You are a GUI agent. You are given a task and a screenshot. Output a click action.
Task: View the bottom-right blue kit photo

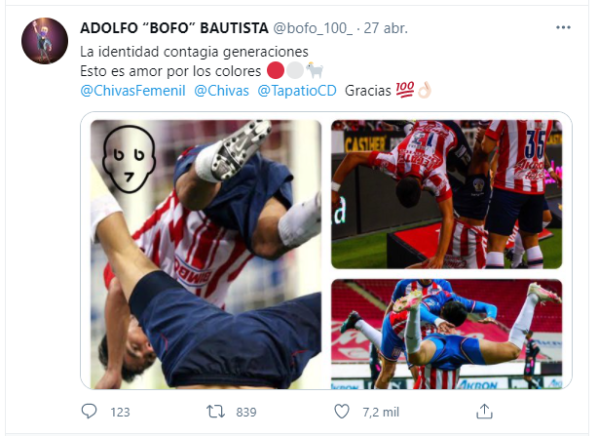tap(447, 334)
